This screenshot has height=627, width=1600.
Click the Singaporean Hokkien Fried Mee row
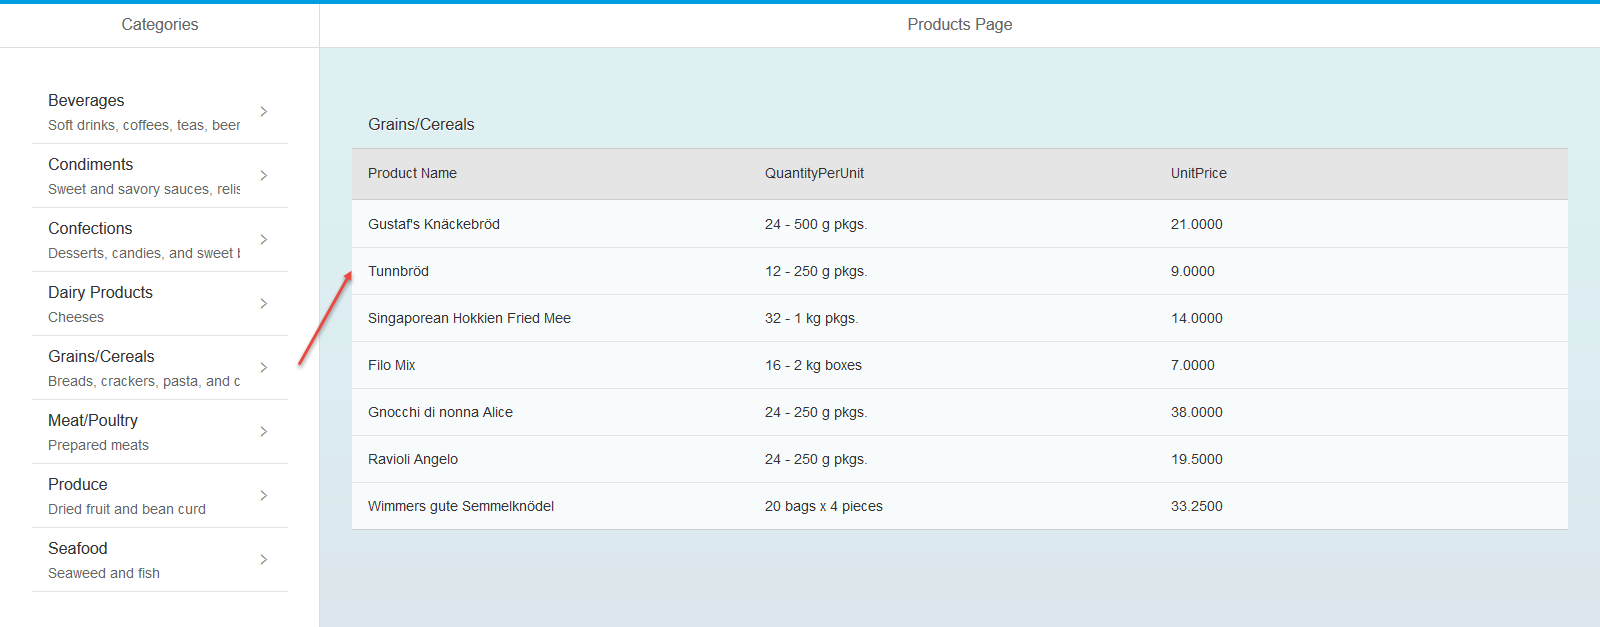coord(469,318)
